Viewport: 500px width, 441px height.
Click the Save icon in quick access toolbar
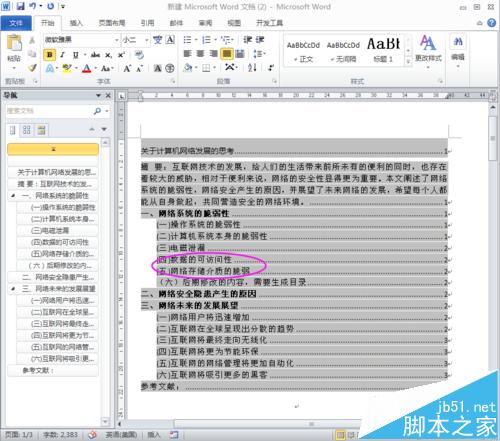point(21,6)
